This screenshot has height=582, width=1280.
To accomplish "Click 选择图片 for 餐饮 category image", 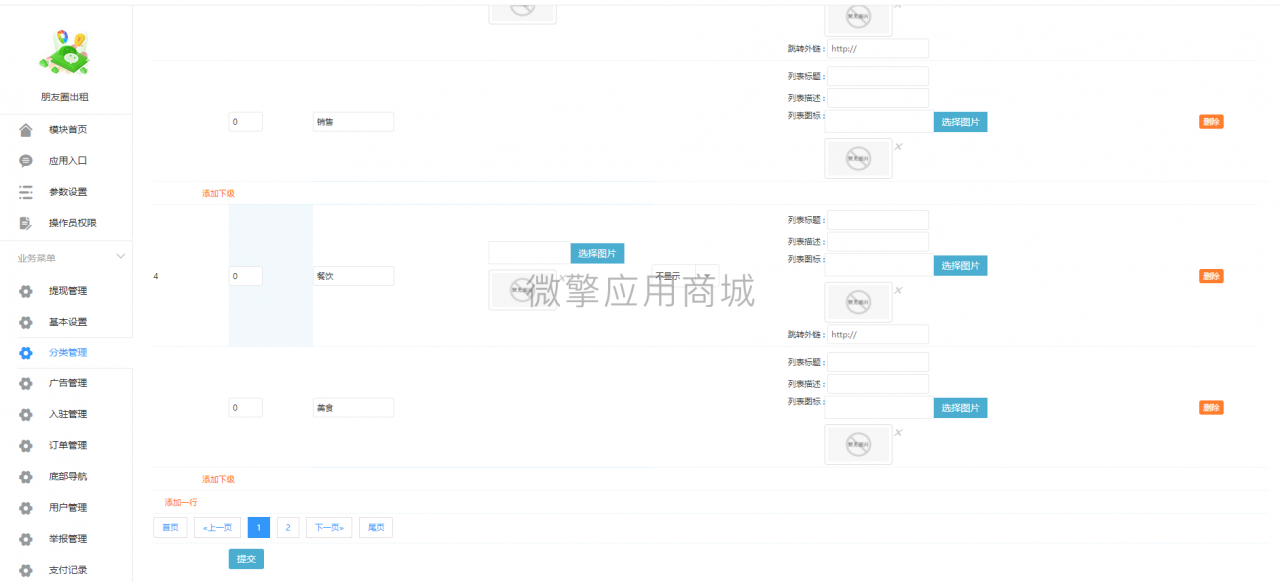I will 597,253.
